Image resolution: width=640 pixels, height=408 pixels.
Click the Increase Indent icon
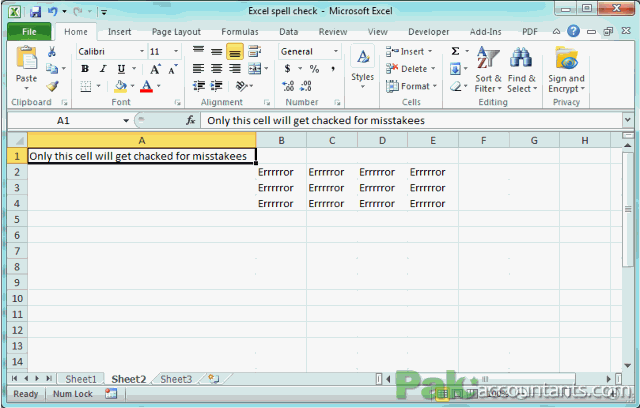click(x=216, y=86)
